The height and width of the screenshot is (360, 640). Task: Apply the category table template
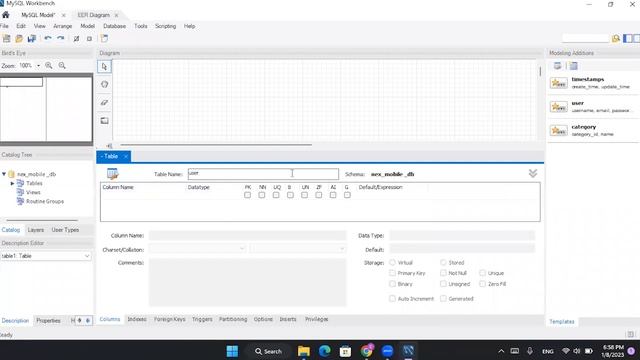tap(594, 130)
